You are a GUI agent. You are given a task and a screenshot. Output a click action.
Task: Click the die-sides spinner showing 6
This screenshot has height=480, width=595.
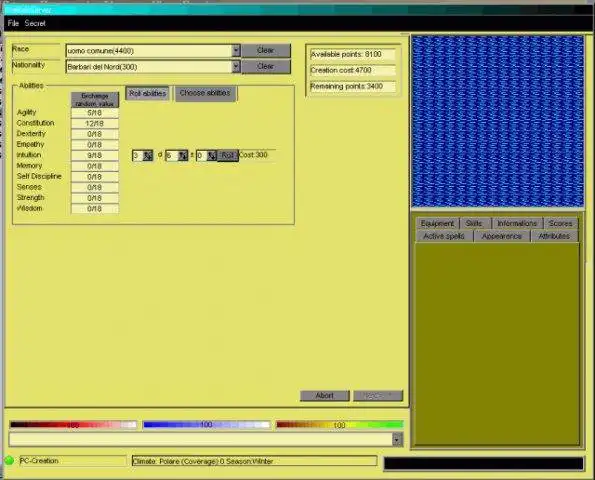click(177, 156)
